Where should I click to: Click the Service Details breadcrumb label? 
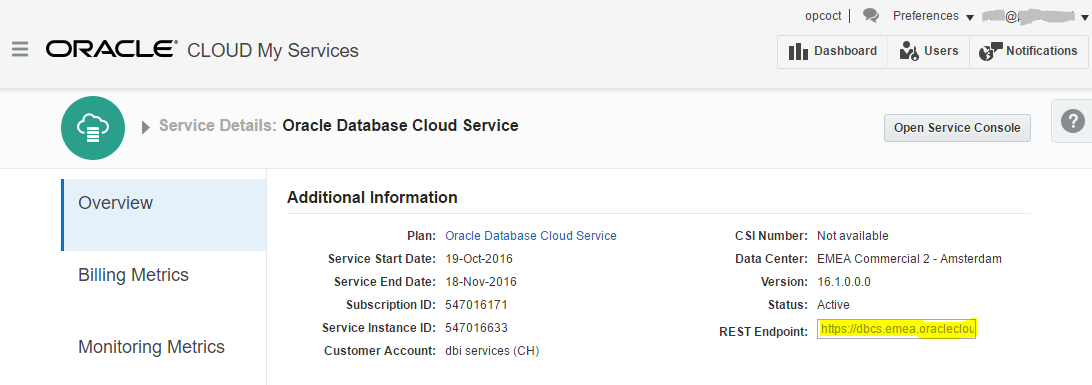coord(218,126)
